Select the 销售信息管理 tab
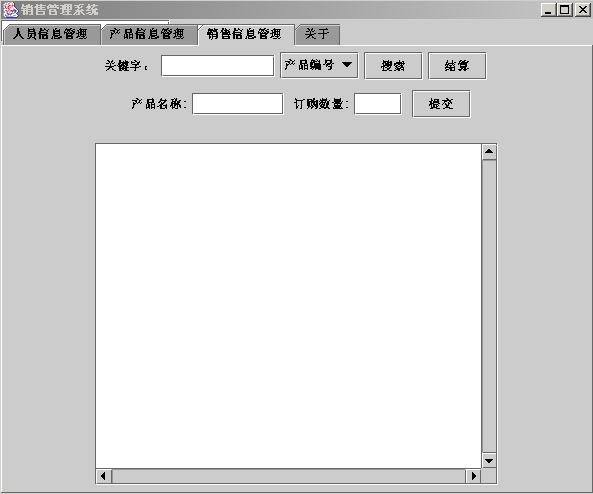 pyautogui.click(x=245, y=34)
